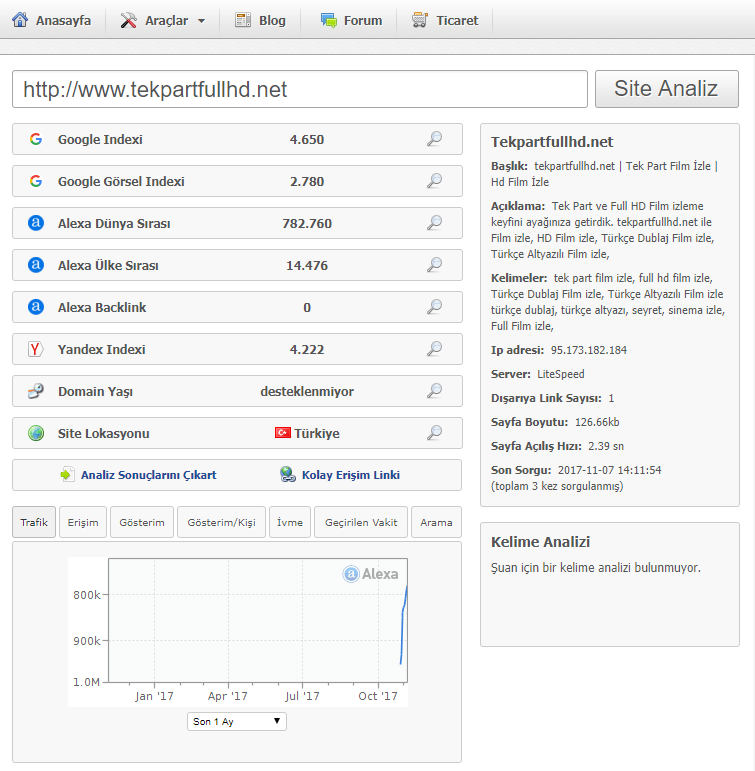This screenshot has width=755, height=771.
Task: Click the Forum chat bubbles icon
Action: [329, 20]
